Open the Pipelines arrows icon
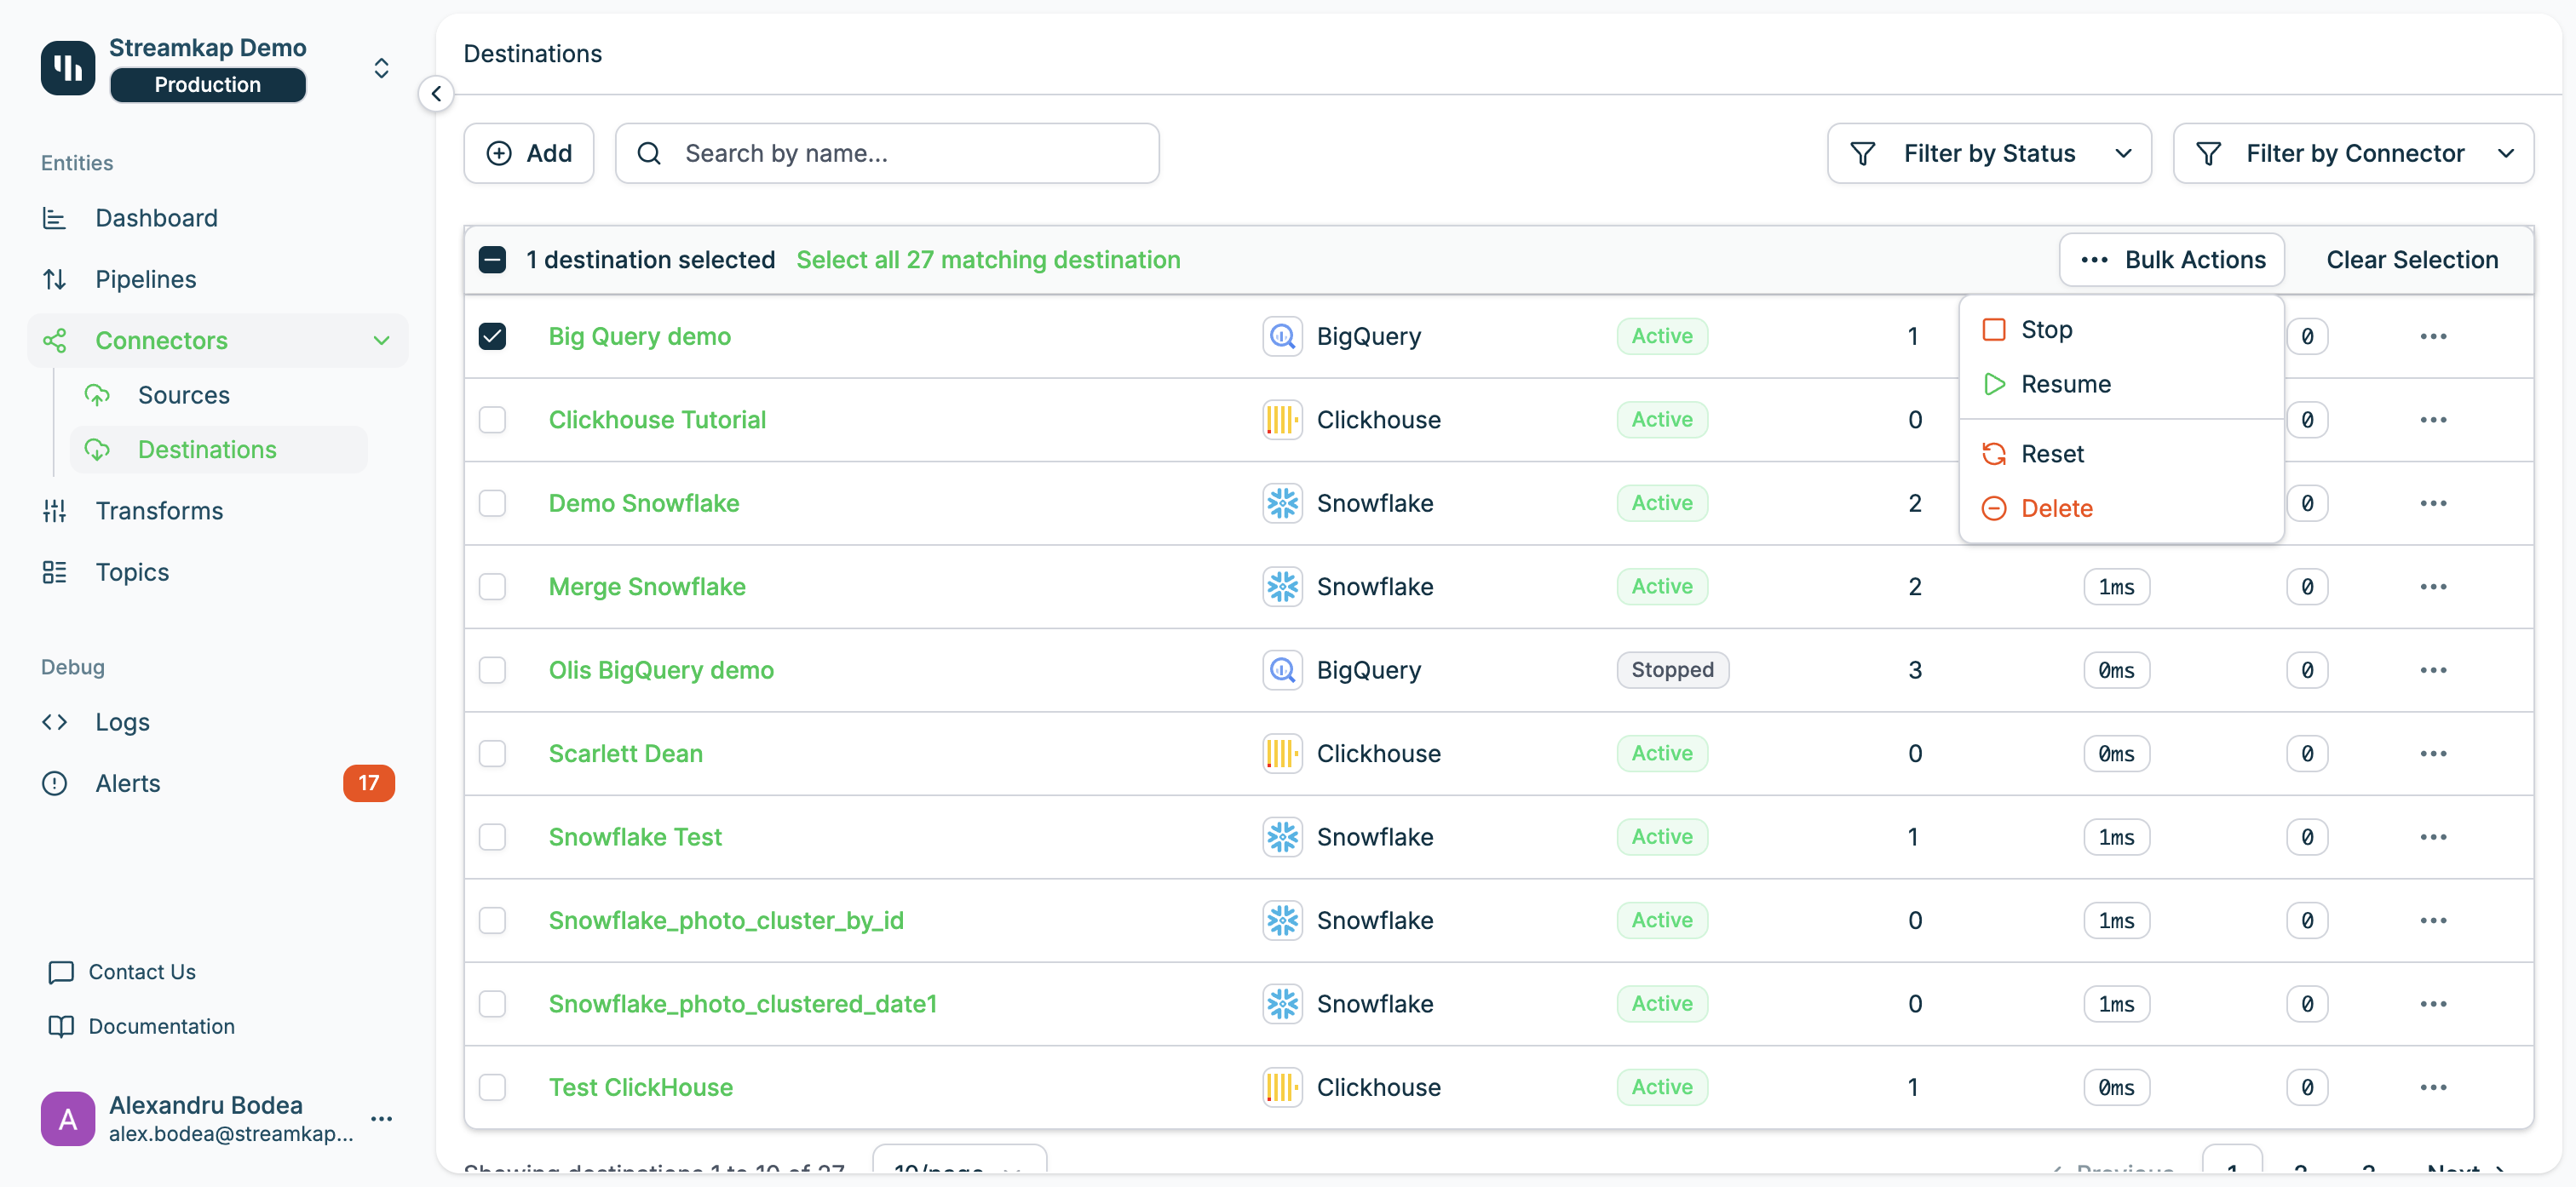This screenshot has width=2576, height=1187. (55, 279)
